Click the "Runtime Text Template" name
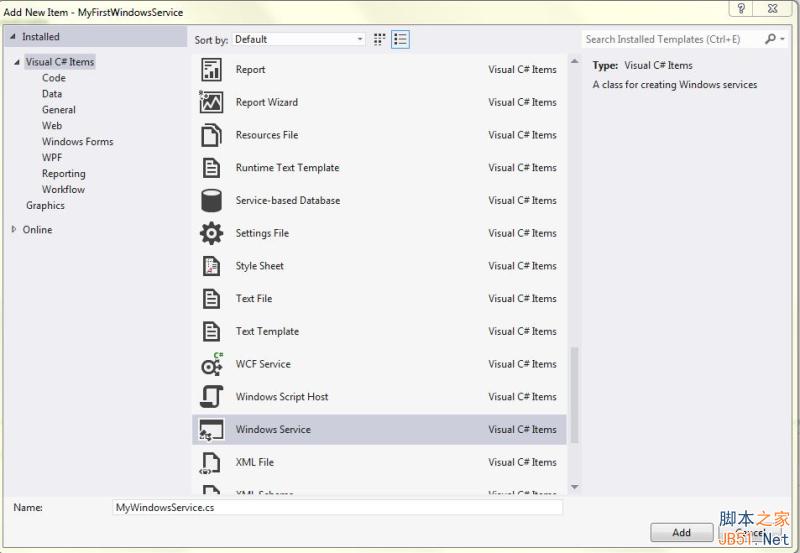 click(x=287, y=167)
